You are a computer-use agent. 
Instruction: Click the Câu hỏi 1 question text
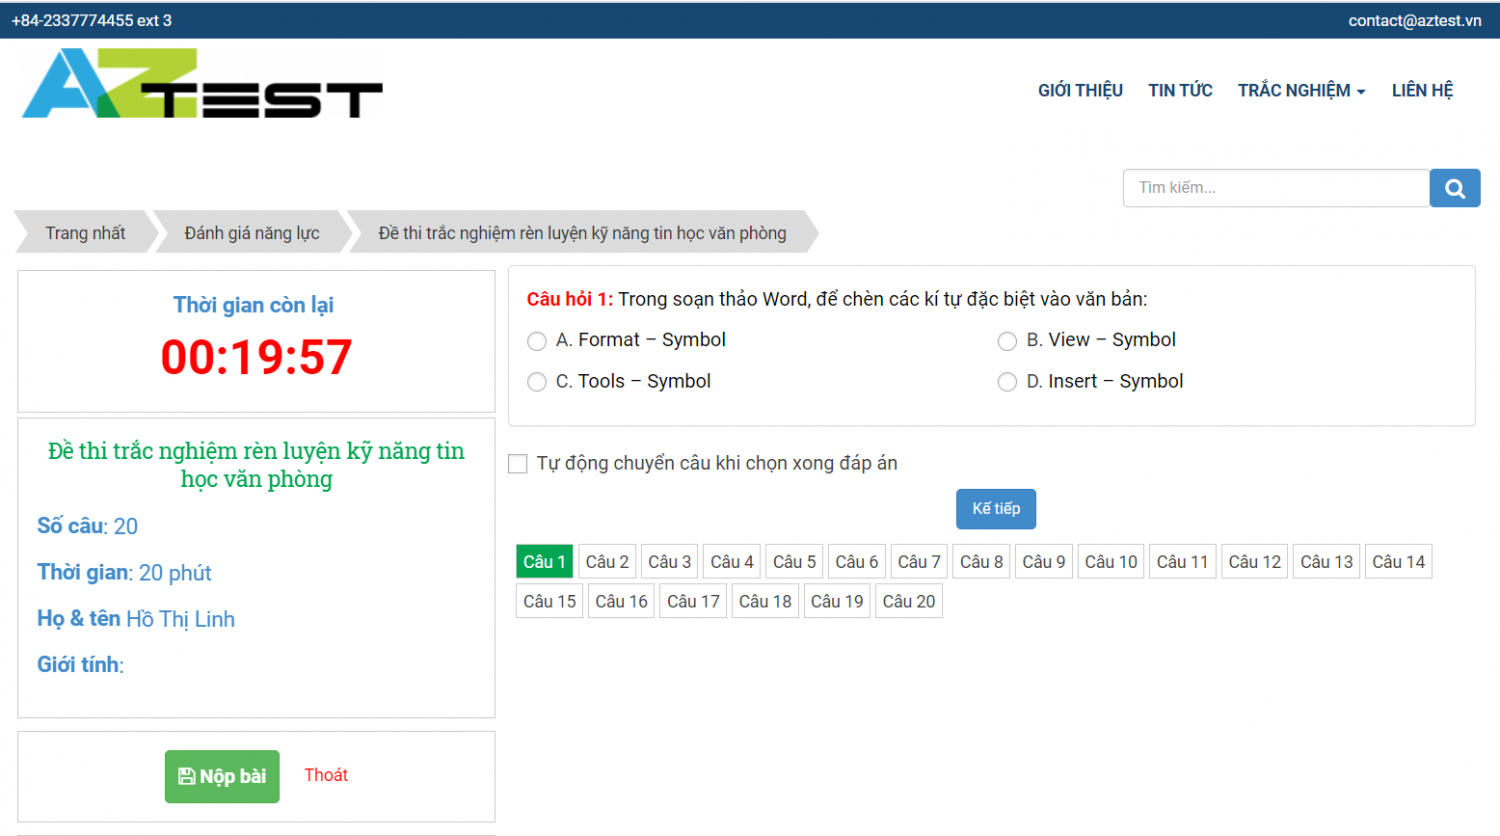click(x=837, y=299)
